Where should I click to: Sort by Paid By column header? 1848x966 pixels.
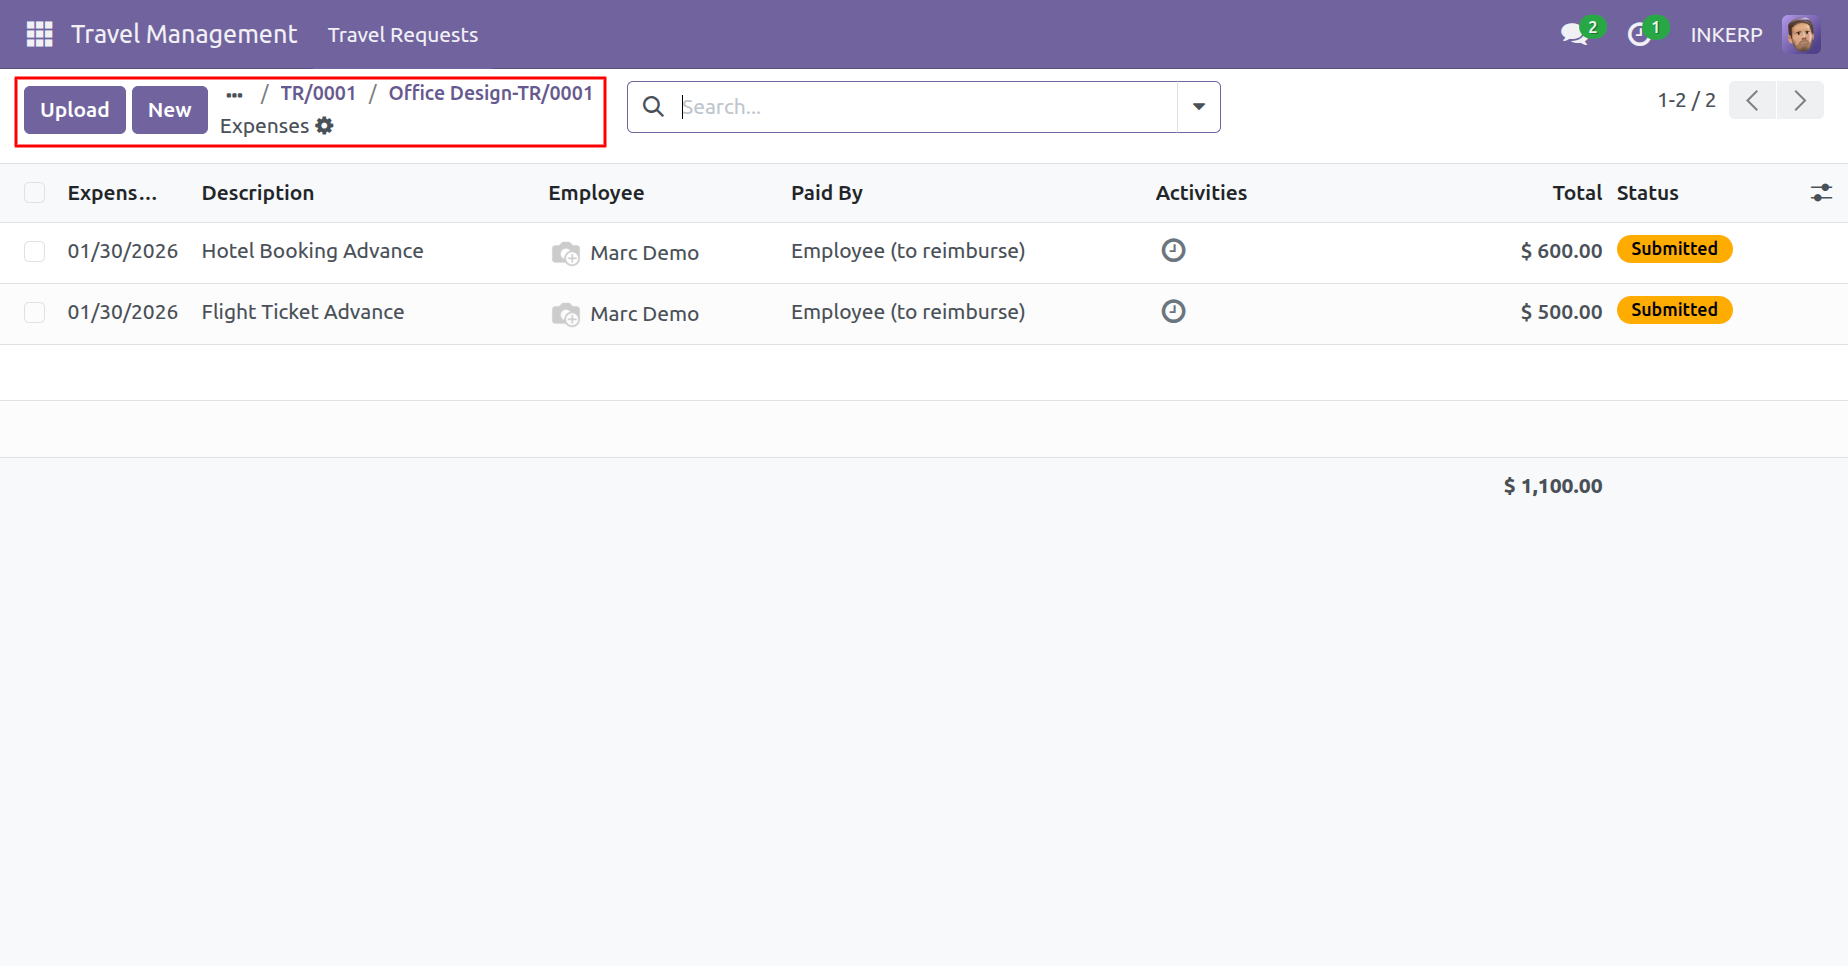827,193
